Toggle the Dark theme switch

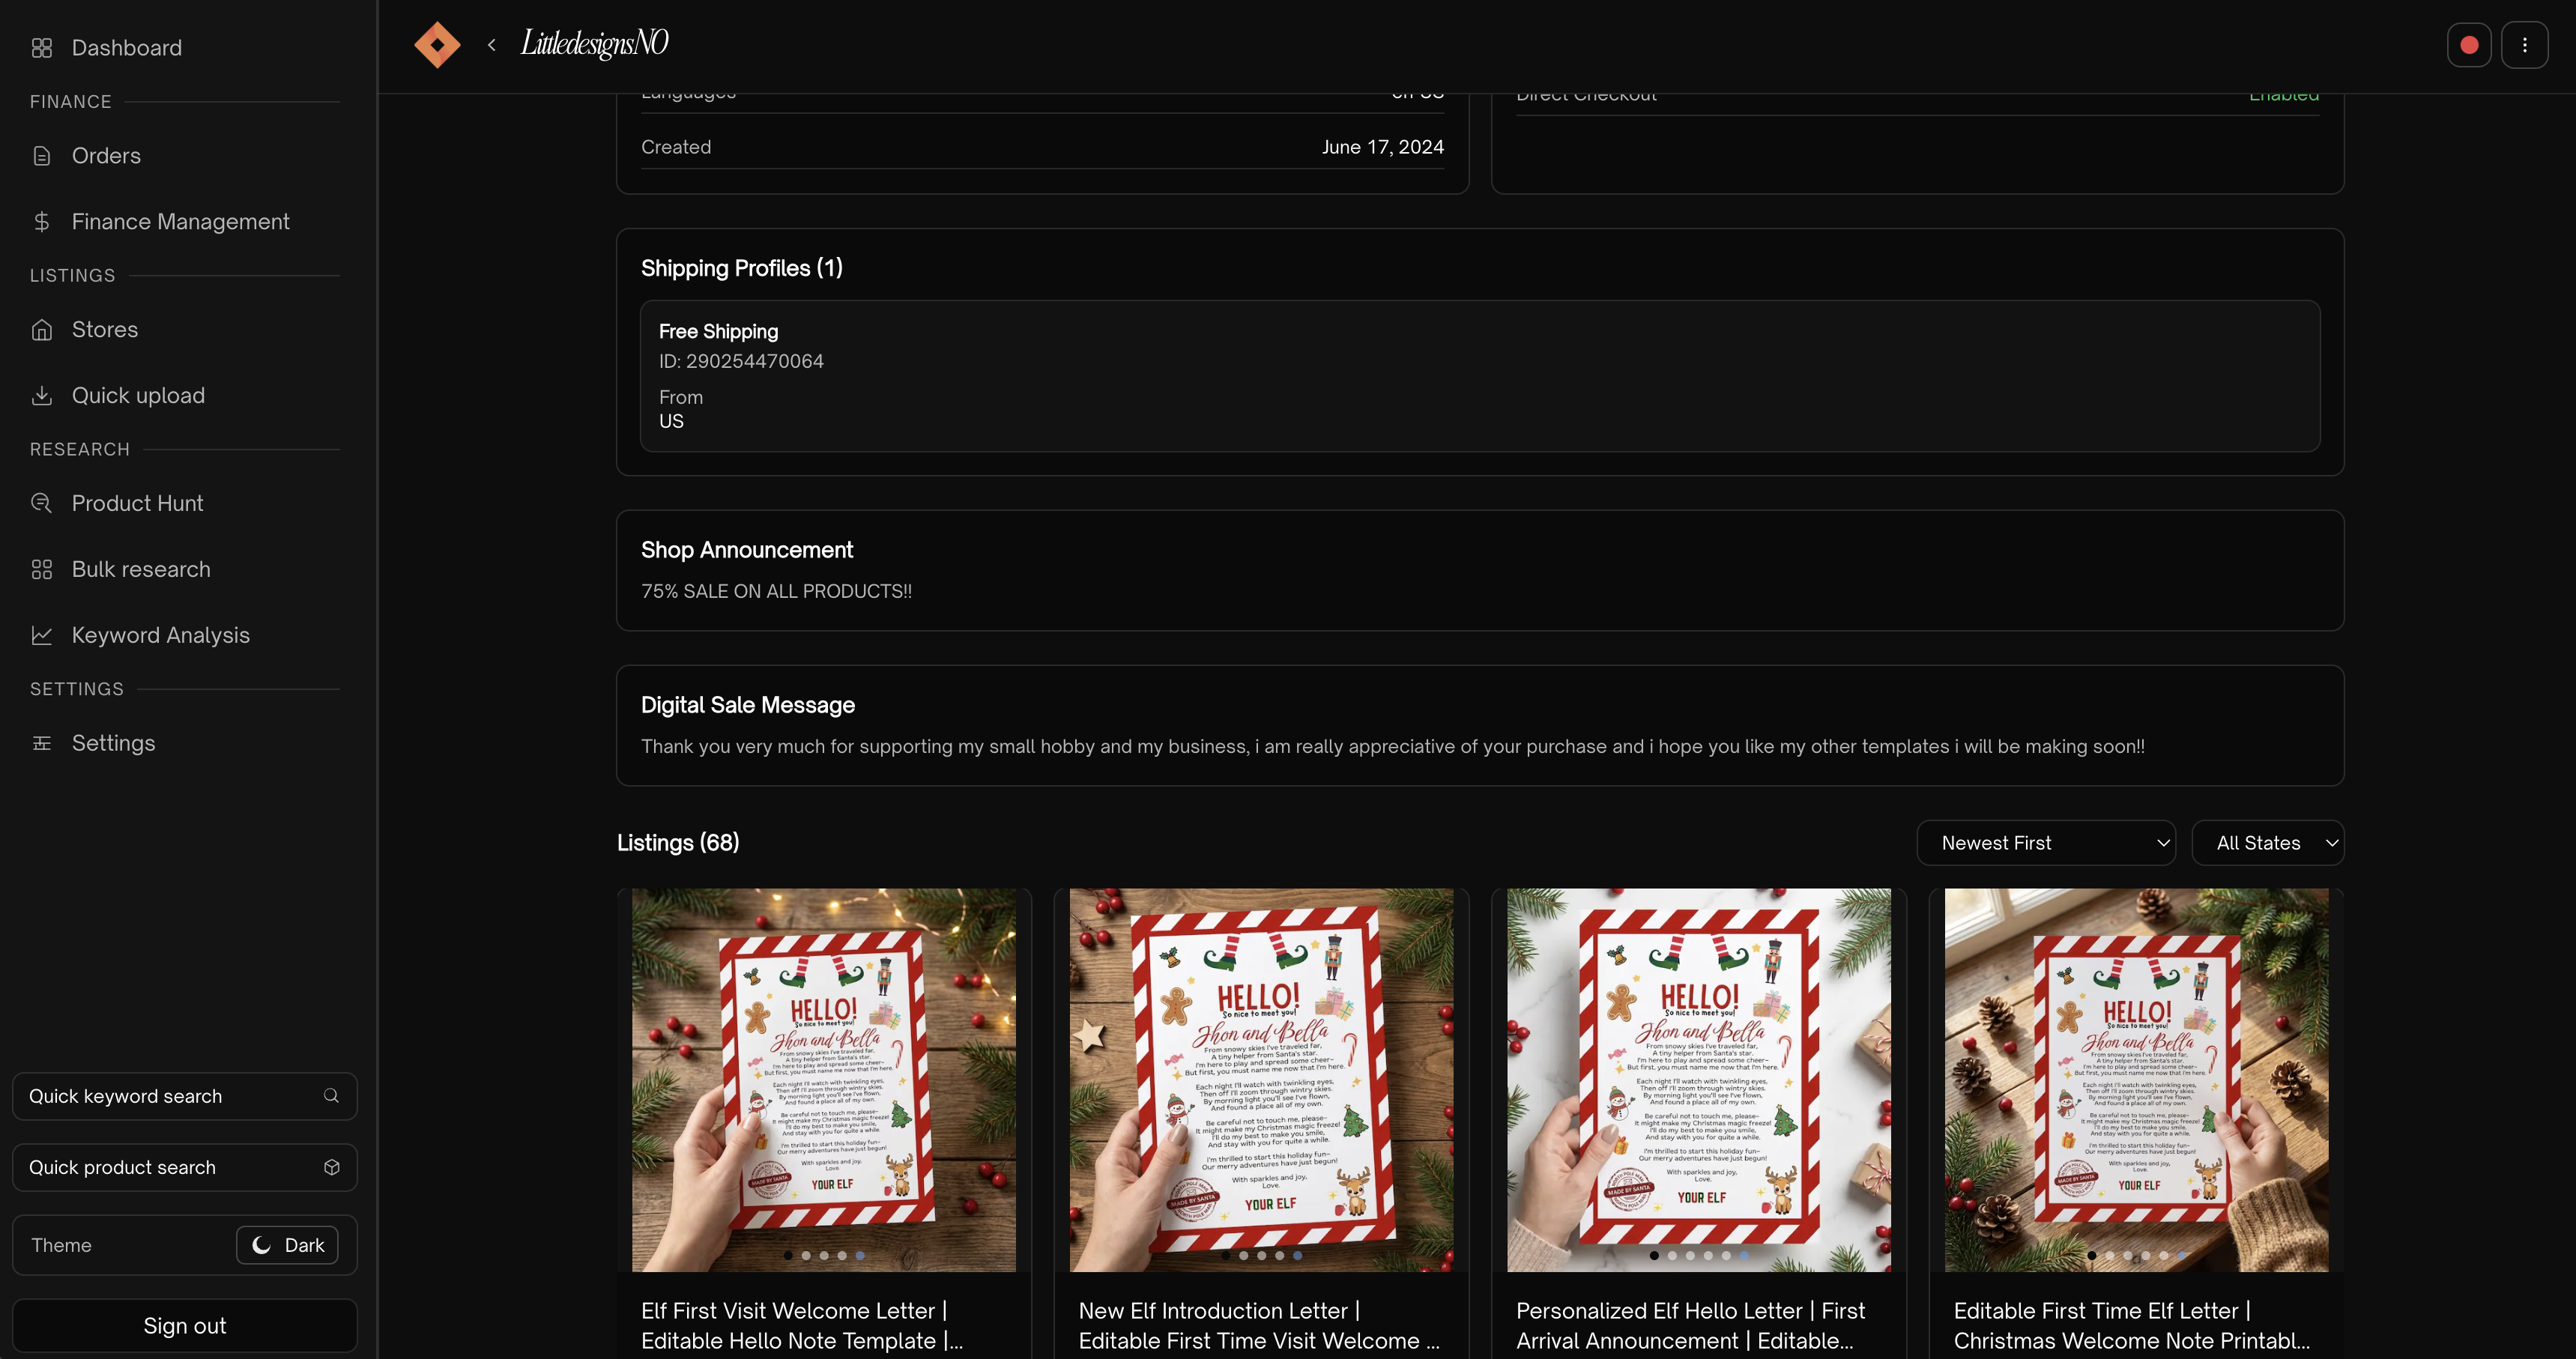(287, 1245)
